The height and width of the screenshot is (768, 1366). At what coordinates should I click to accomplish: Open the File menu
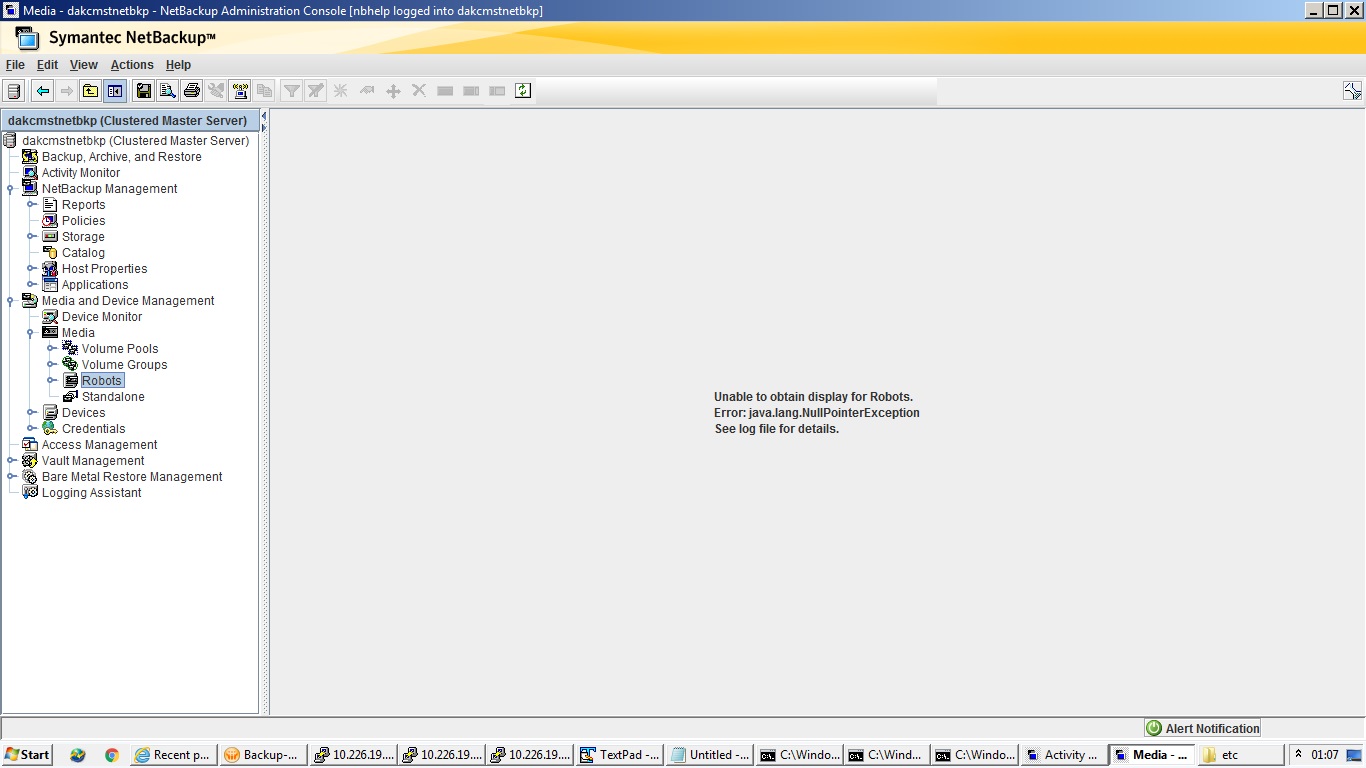15,65
